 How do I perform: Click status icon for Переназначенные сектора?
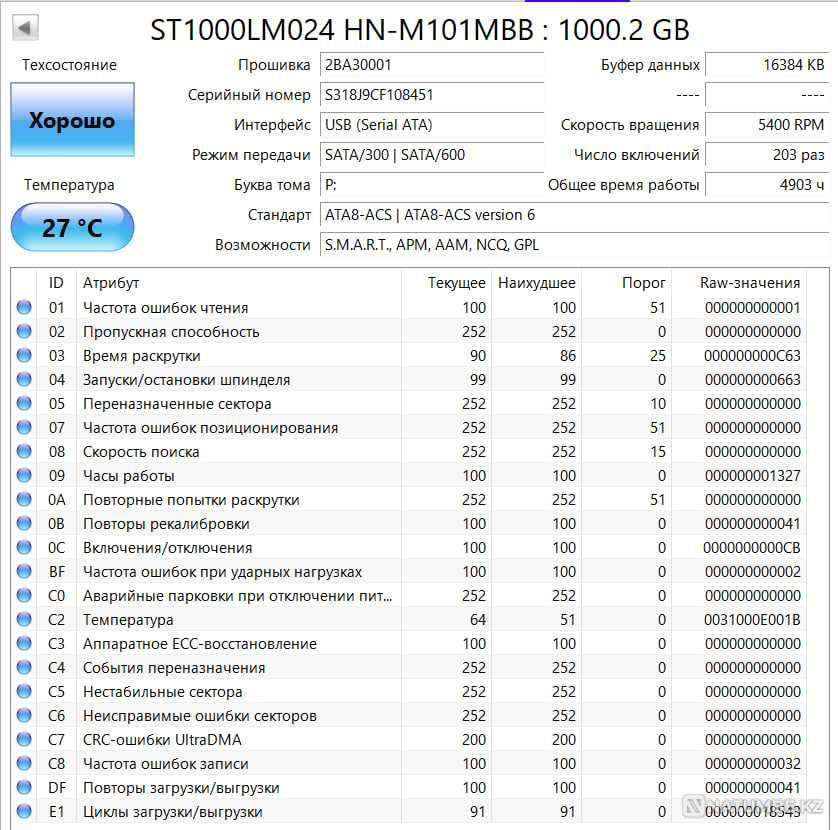tap(24, 404)
